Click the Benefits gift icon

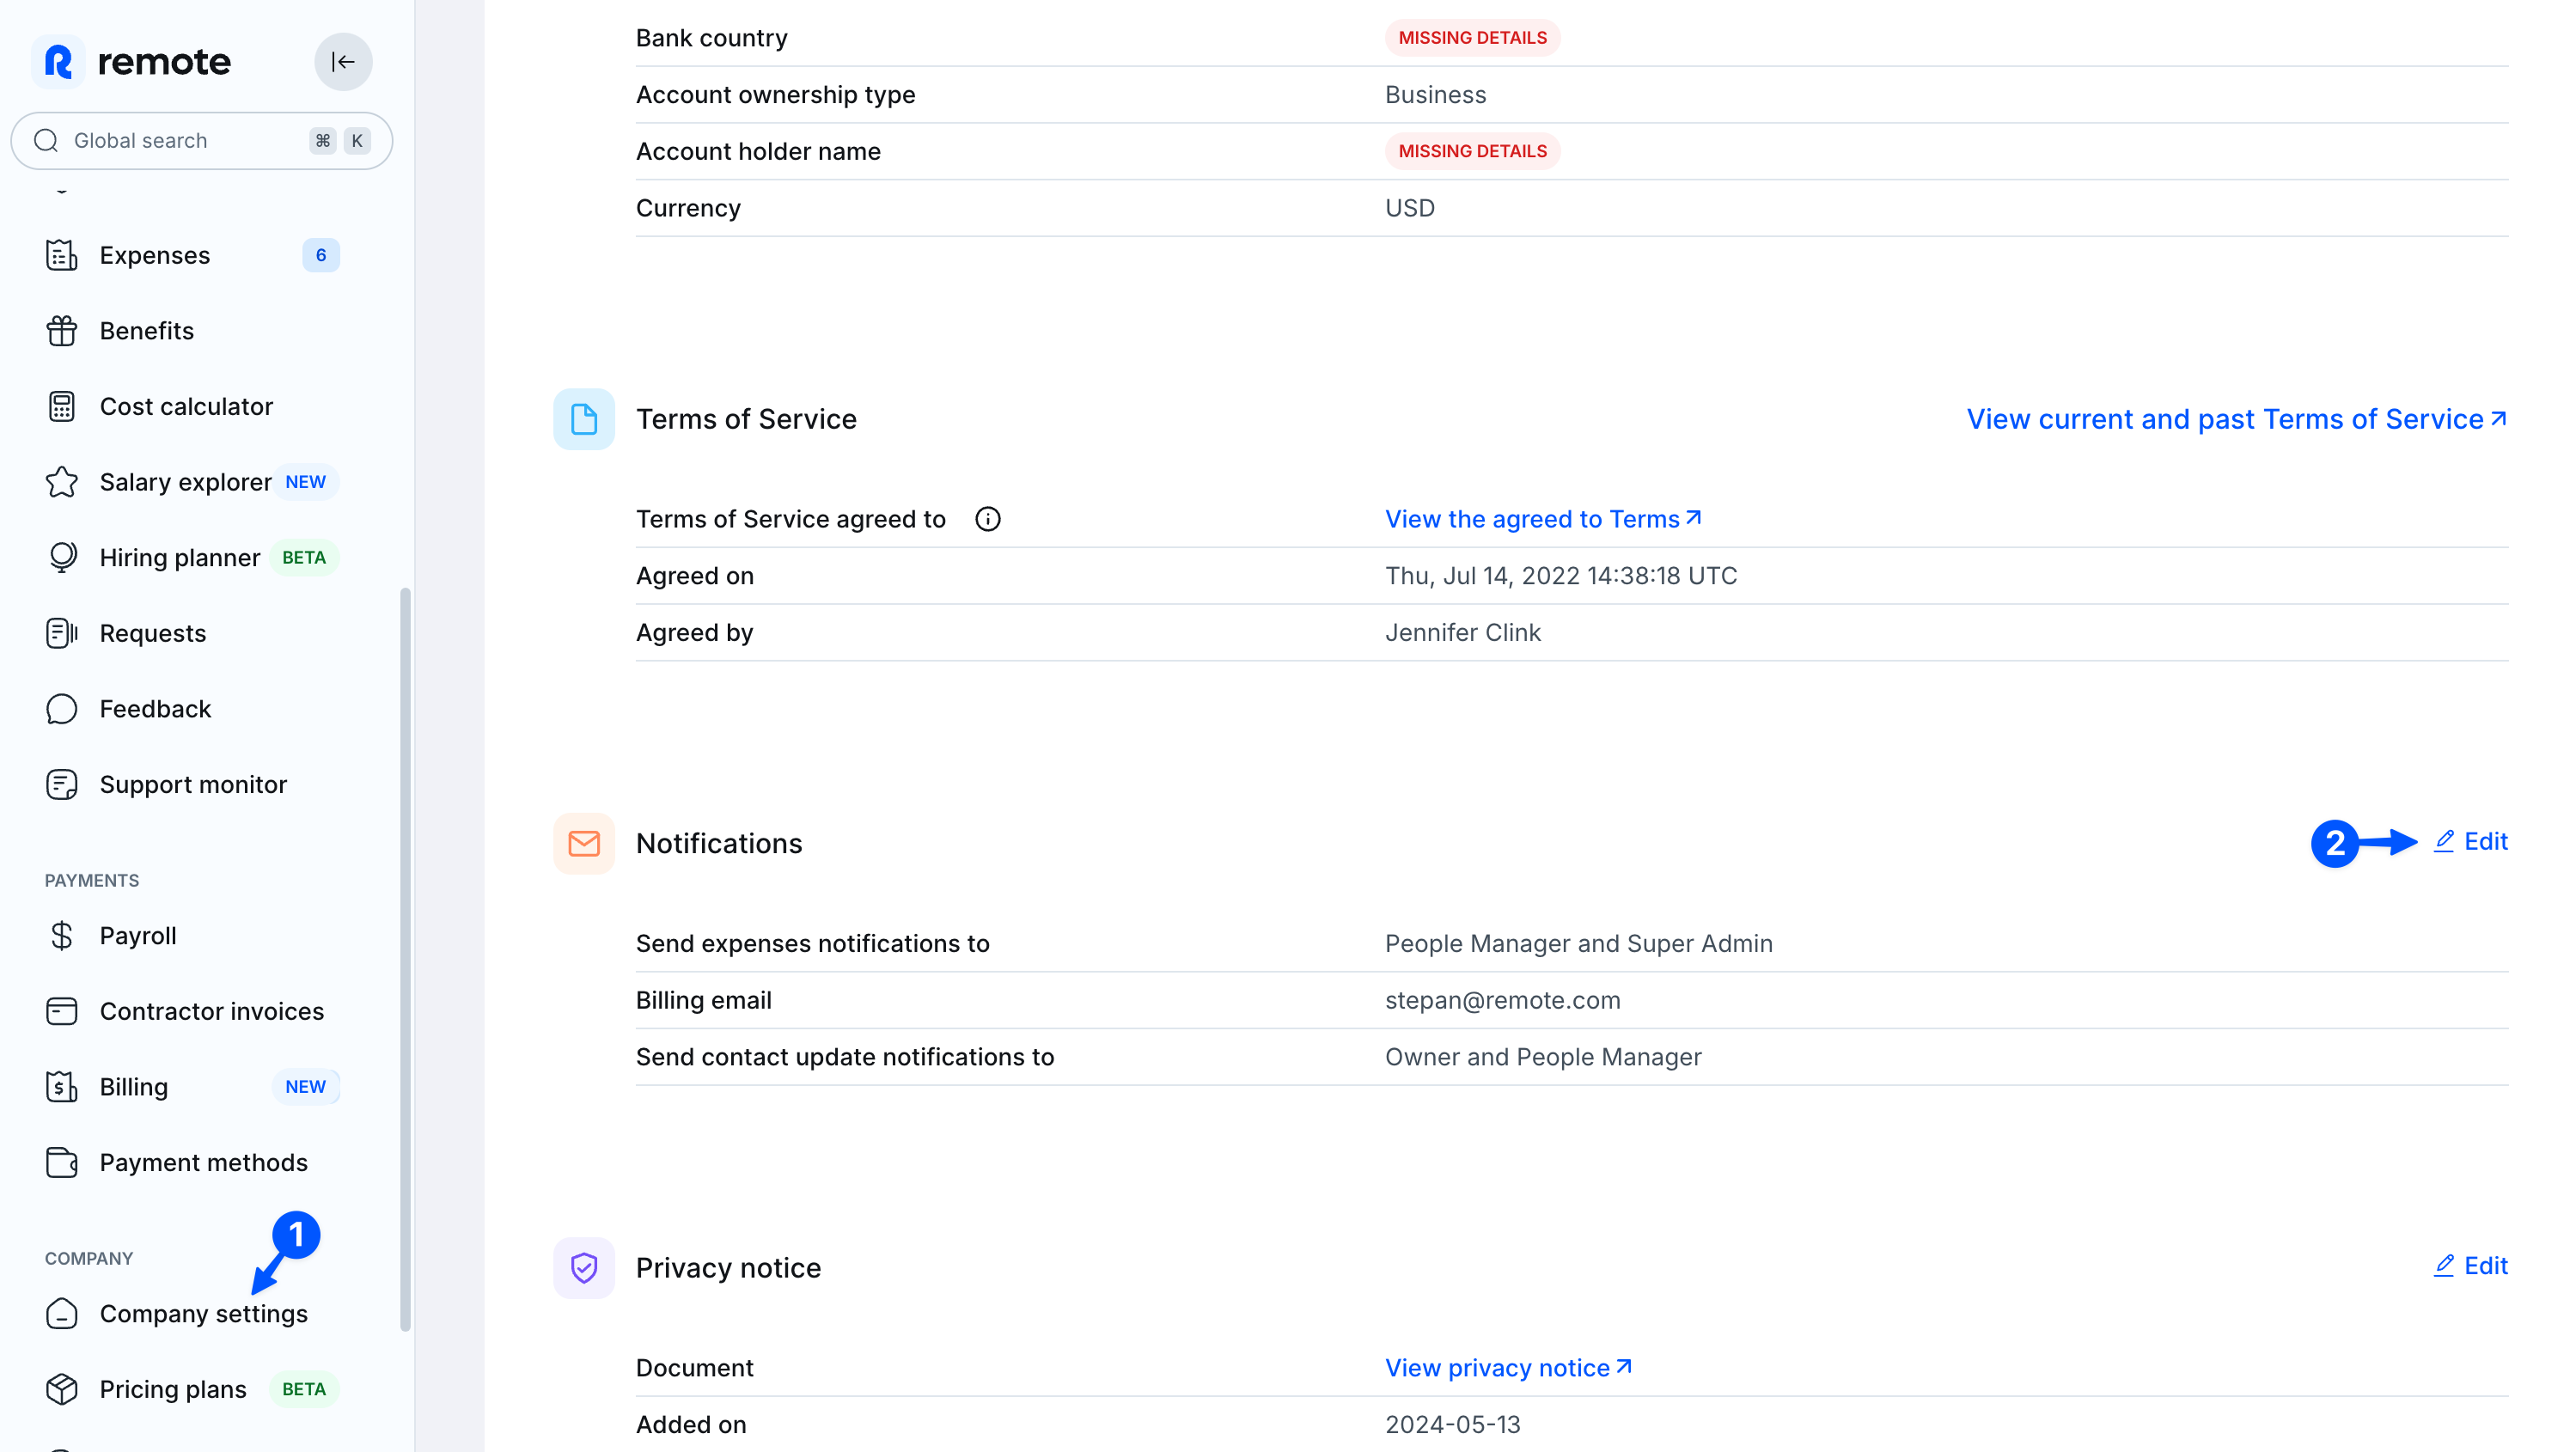pos(62,331)
